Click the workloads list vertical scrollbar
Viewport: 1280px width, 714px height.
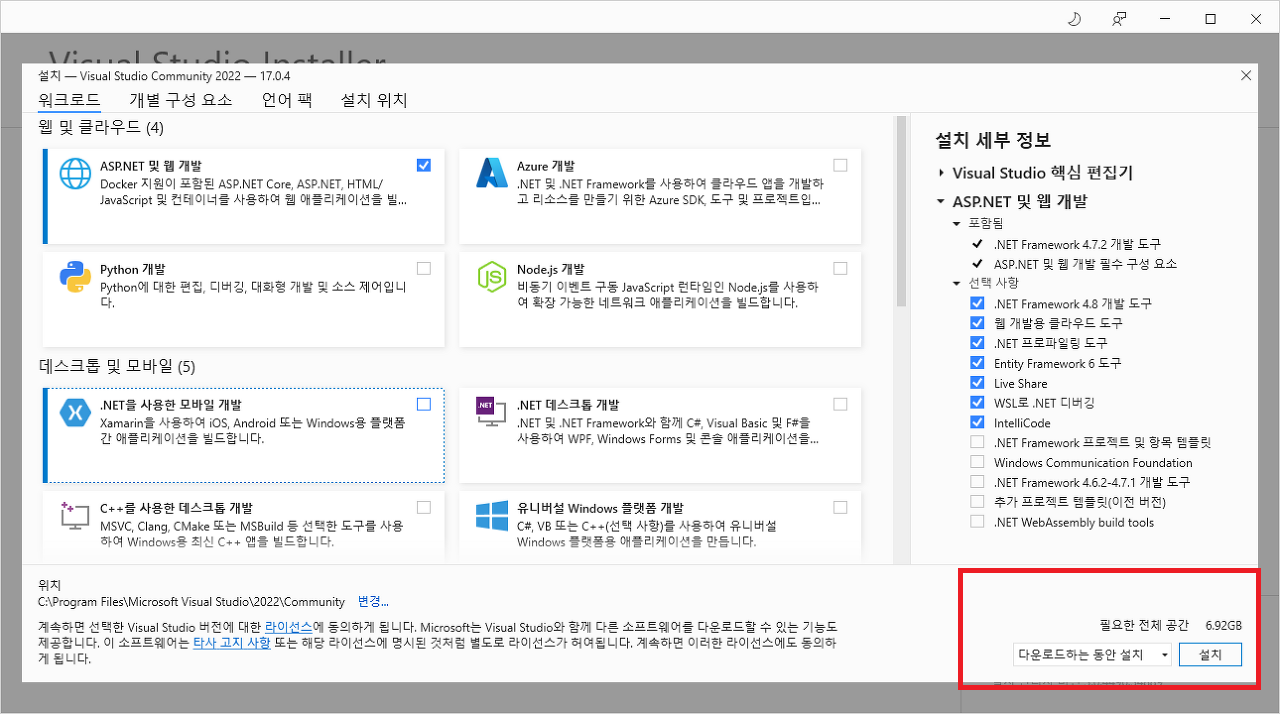coord(901,212)
